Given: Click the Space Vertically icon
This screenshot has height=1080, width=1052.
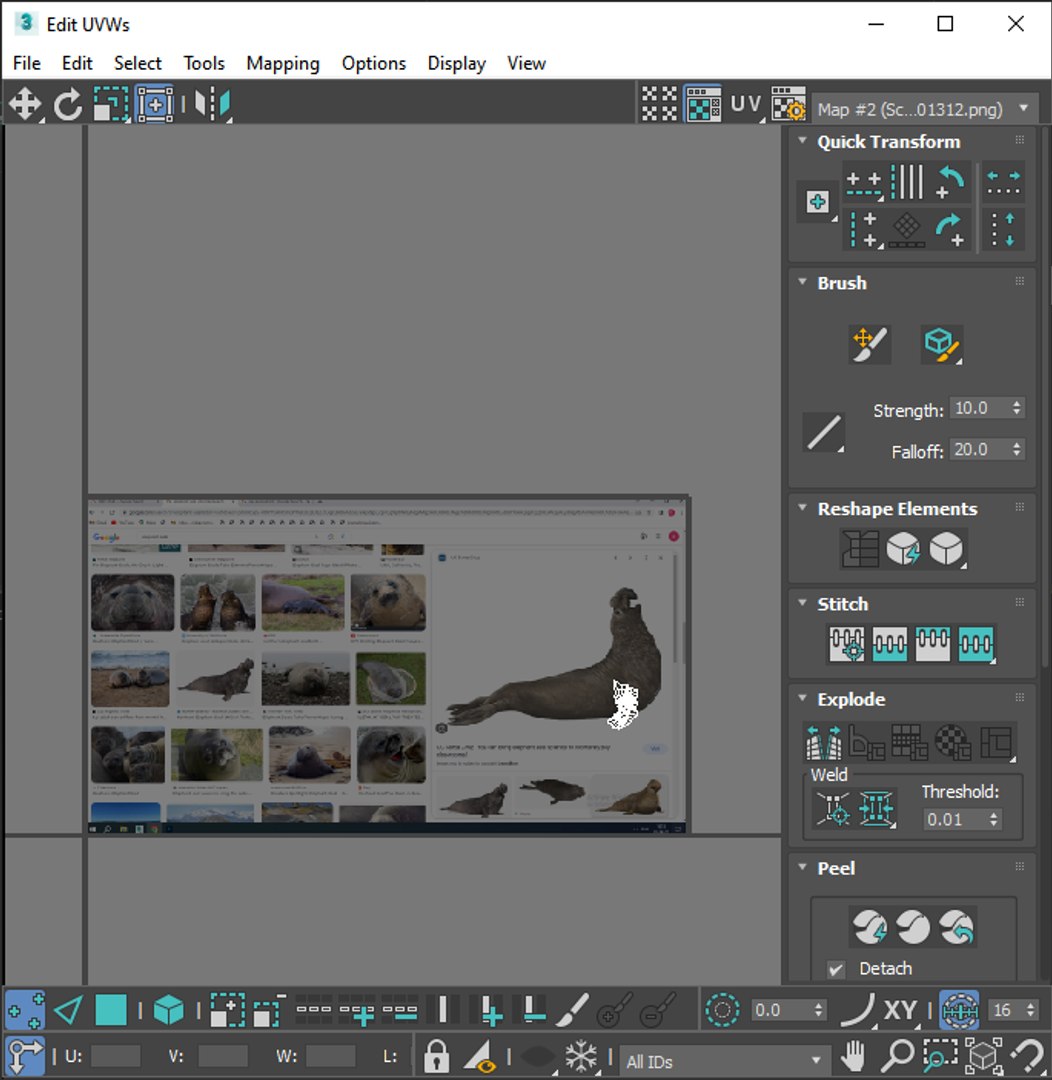Looking at the screenshot, I should pyautogui.click(x=1003, y=229).
